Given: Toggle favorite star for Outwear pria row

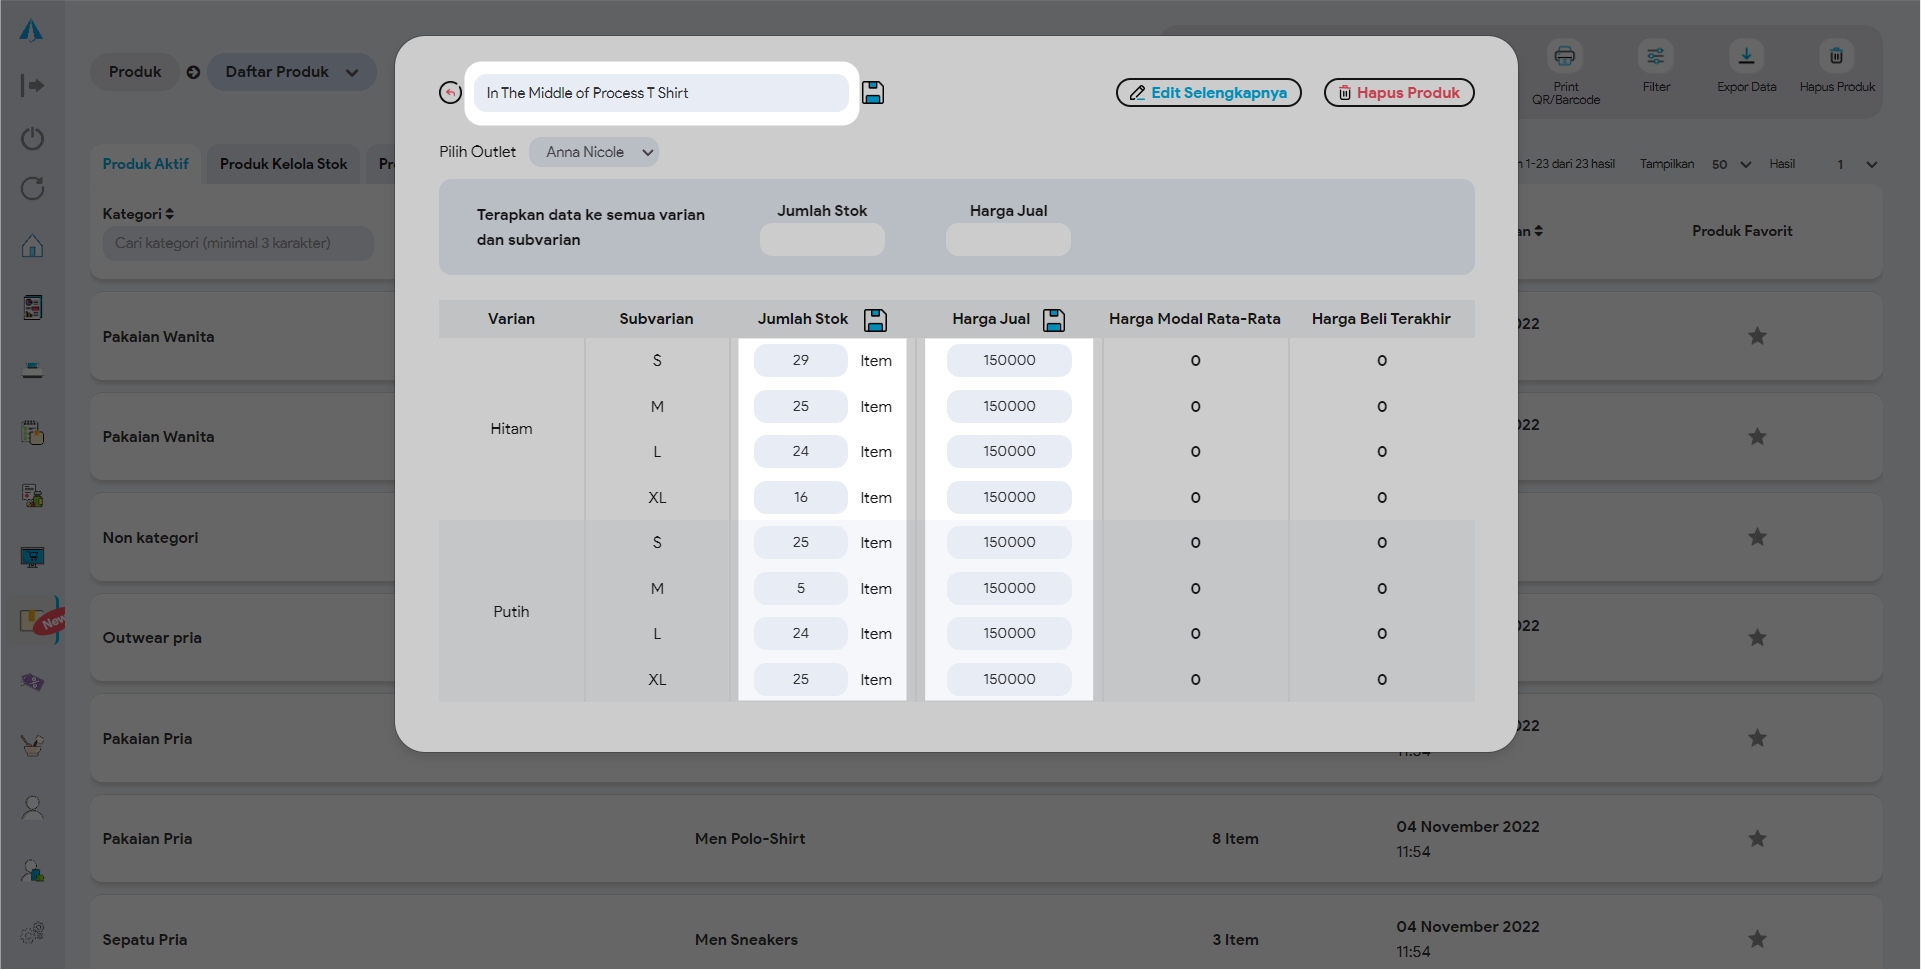Looking at the screenshot, I should 1757,638.
